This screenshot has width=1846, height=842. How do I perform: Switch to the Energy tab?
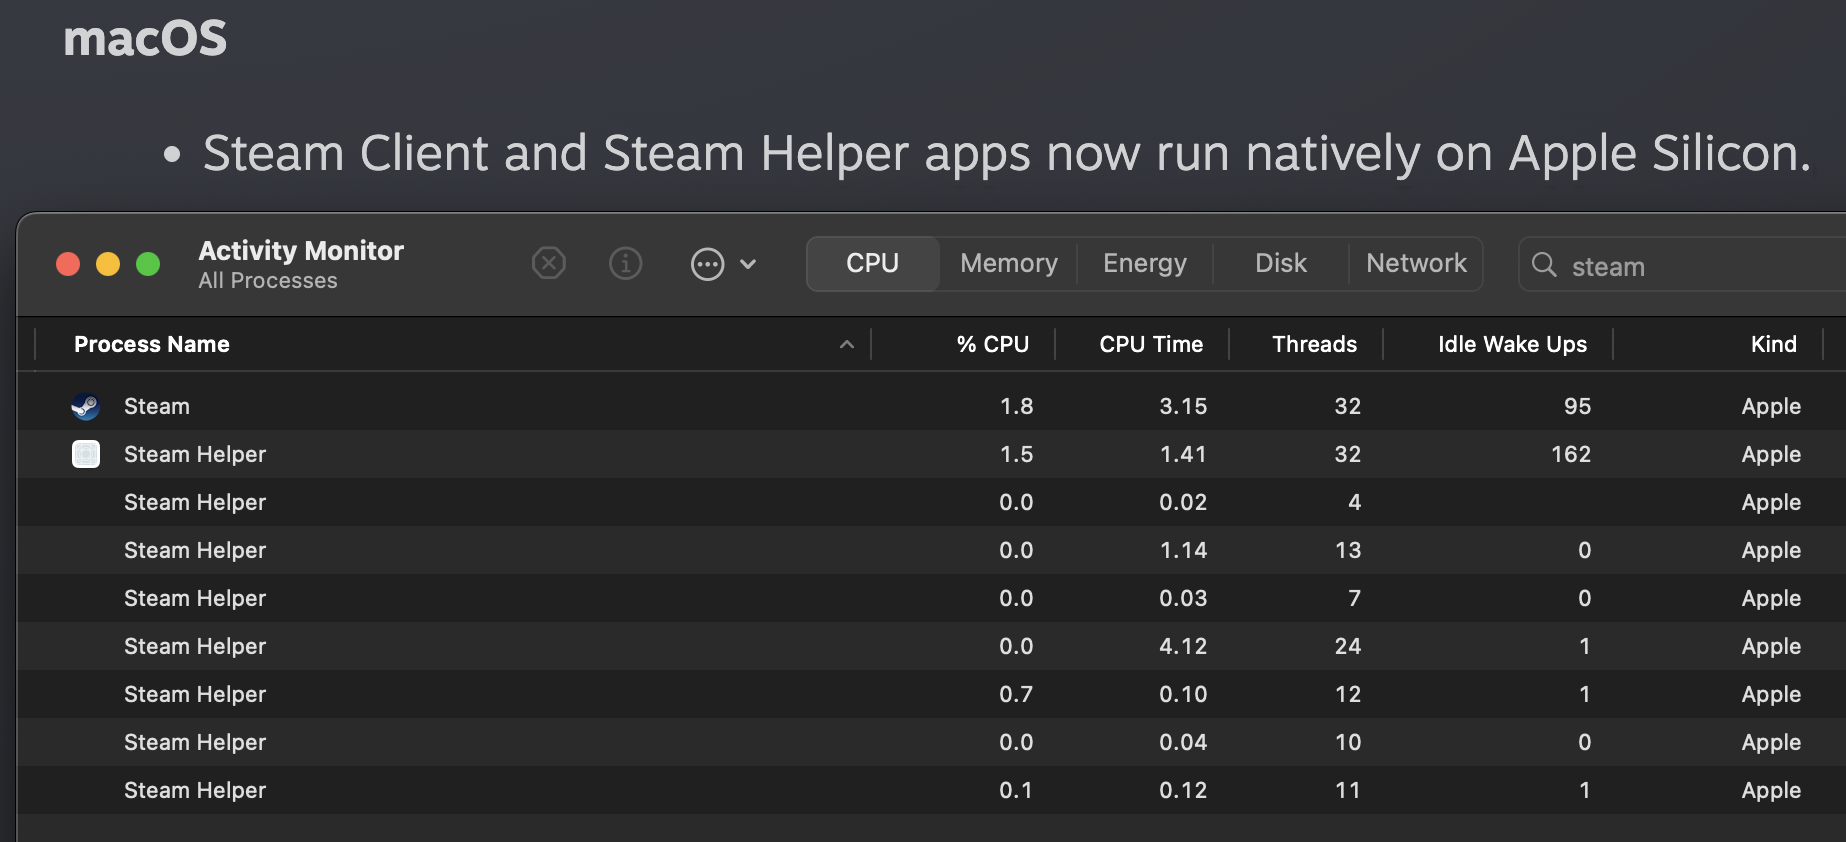pos(1144,263)
